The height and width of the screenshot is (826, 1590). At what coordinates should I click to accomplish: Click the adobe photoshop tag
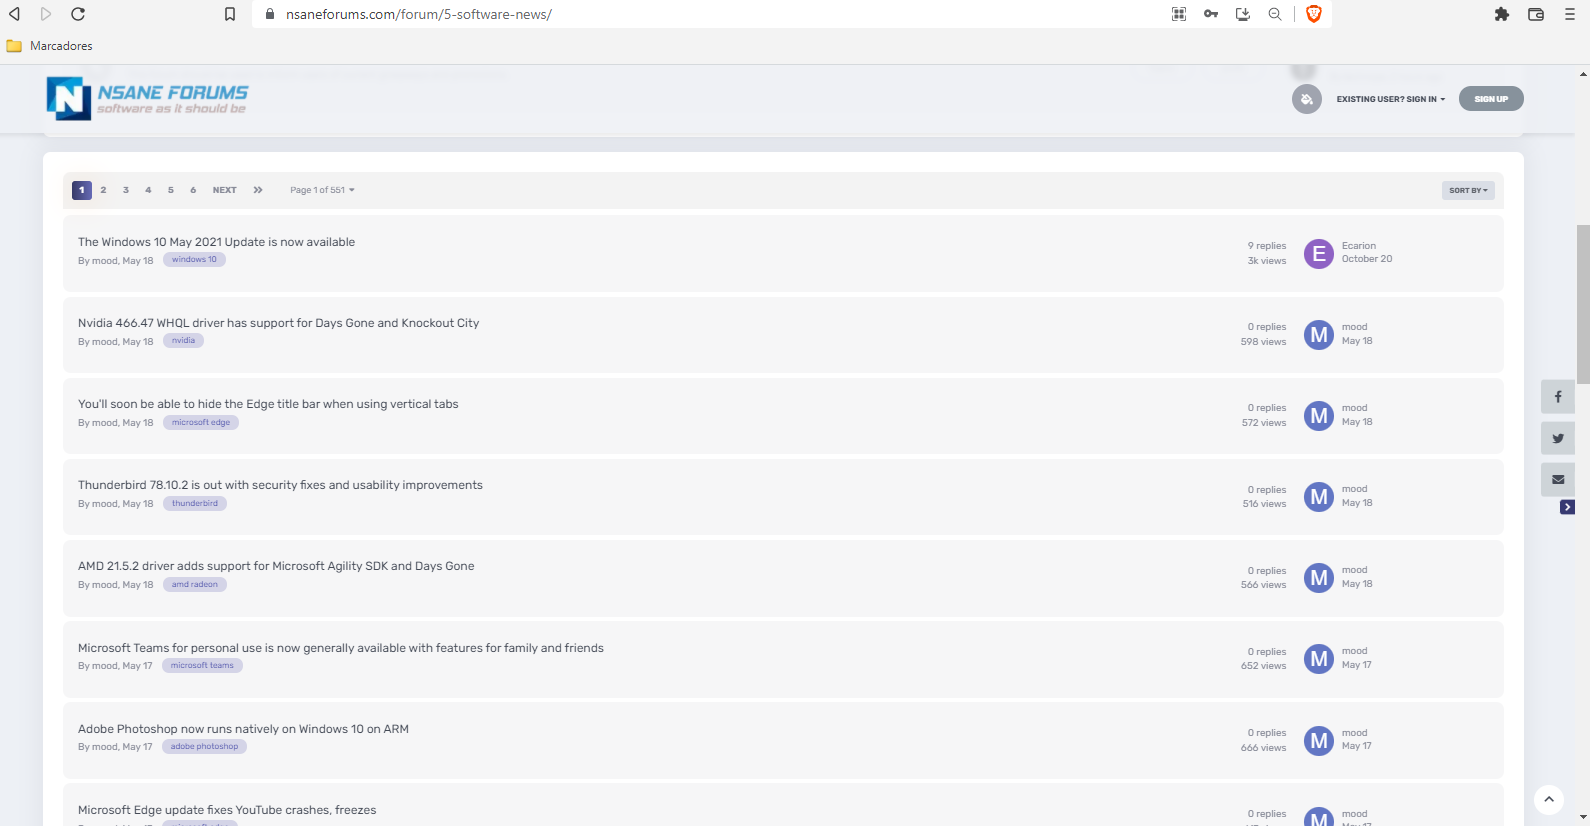[x=204, y=747]
